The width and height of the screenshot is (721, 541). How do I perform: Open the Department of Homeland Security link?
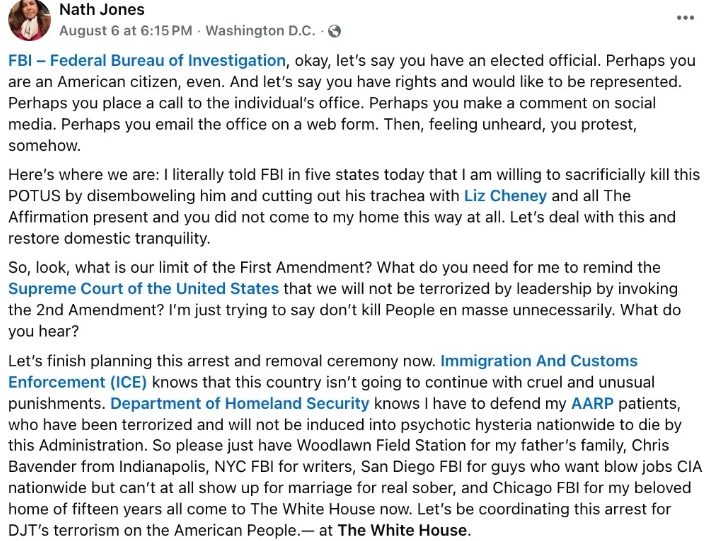click(x=239, y=403)
